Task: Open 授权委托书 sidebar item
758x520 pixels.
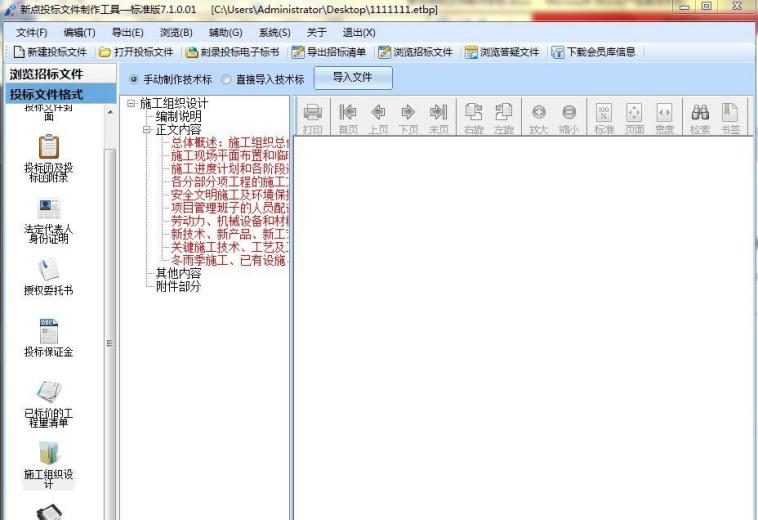Action: [x=48, y=277]
